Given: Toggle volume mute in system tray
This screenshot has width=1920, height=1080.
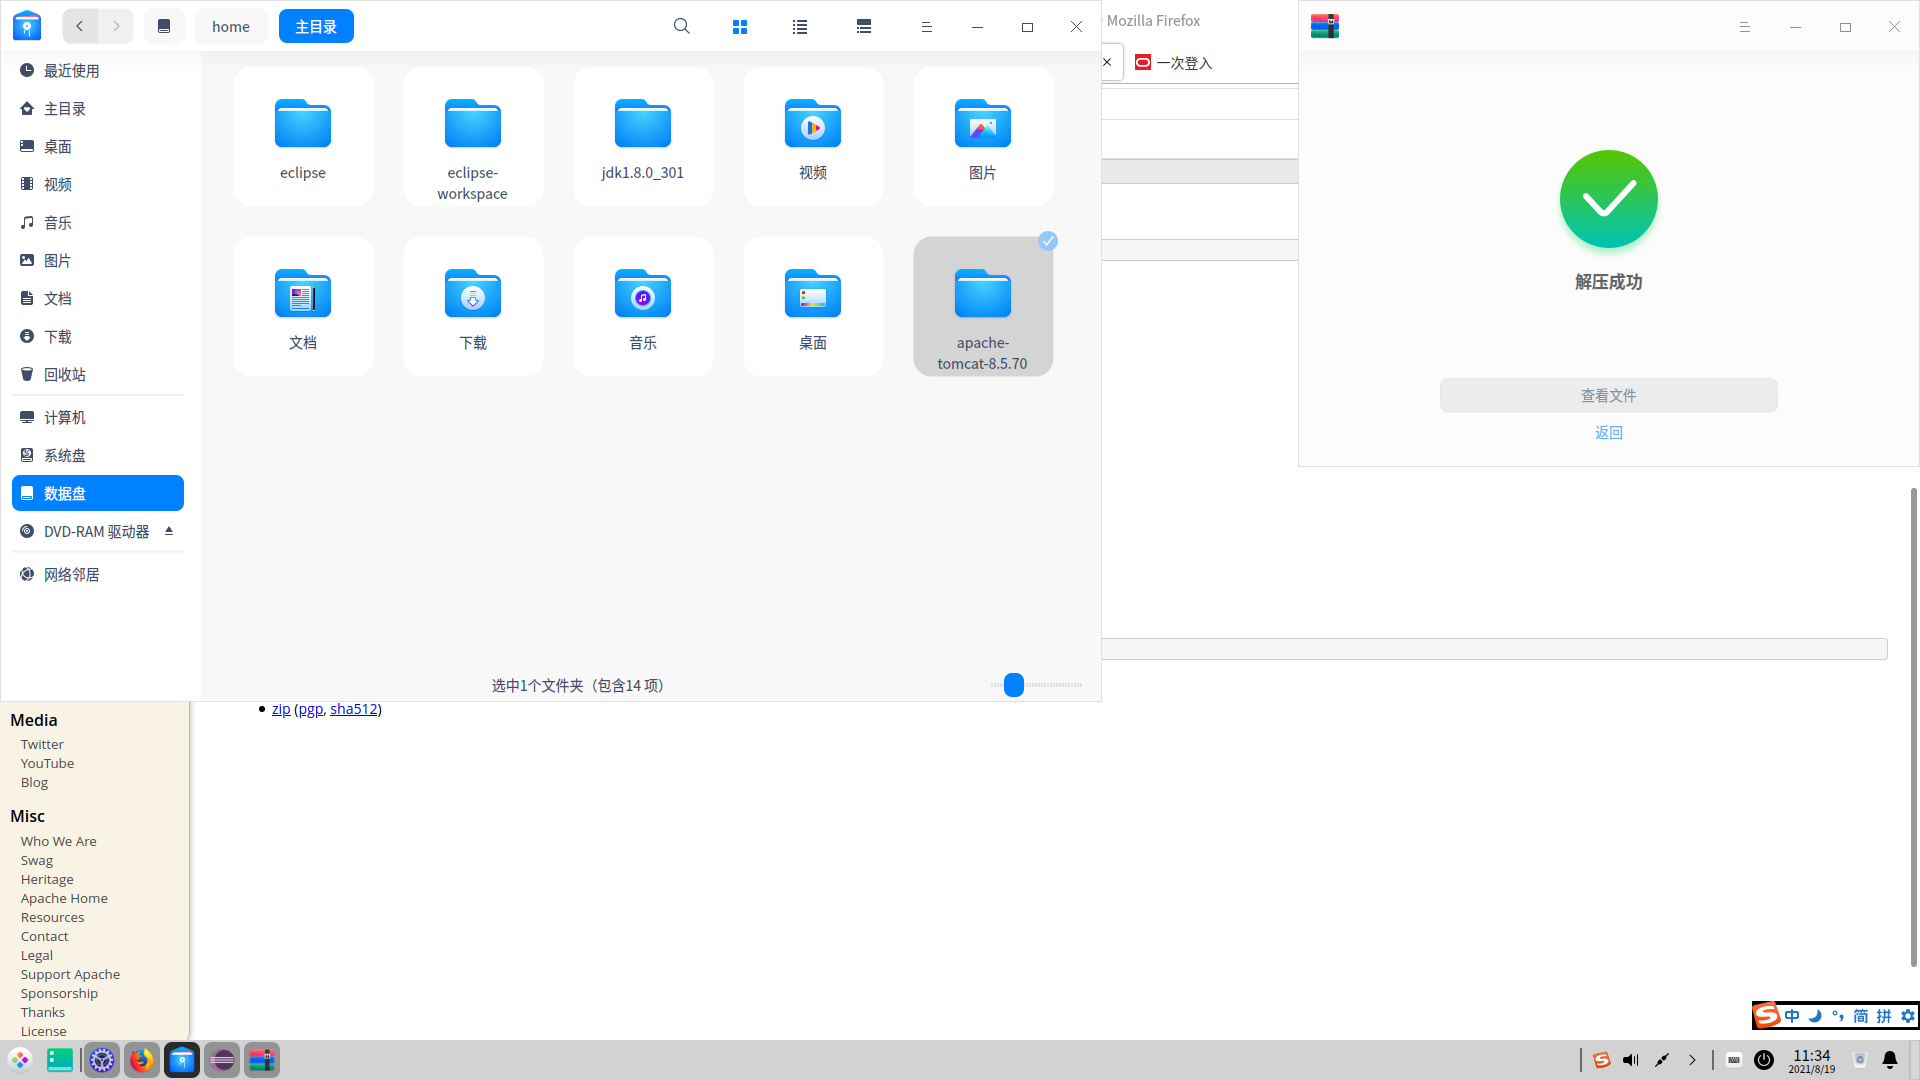Looking at the screenshot, I should [x=1631, y=1060].
